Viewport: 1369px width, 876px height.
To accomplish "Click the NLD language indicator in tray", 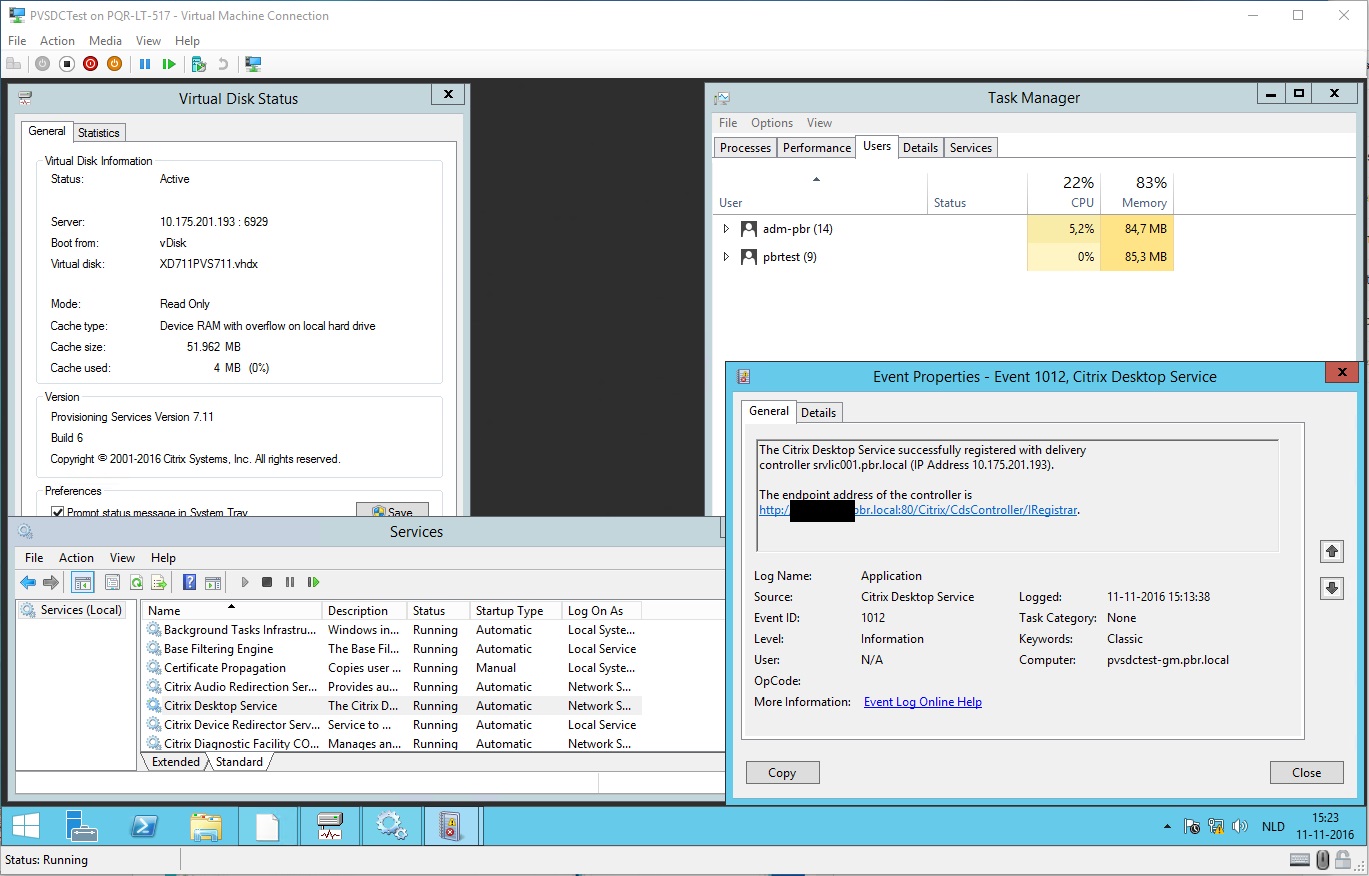I will click(1273, 827).
